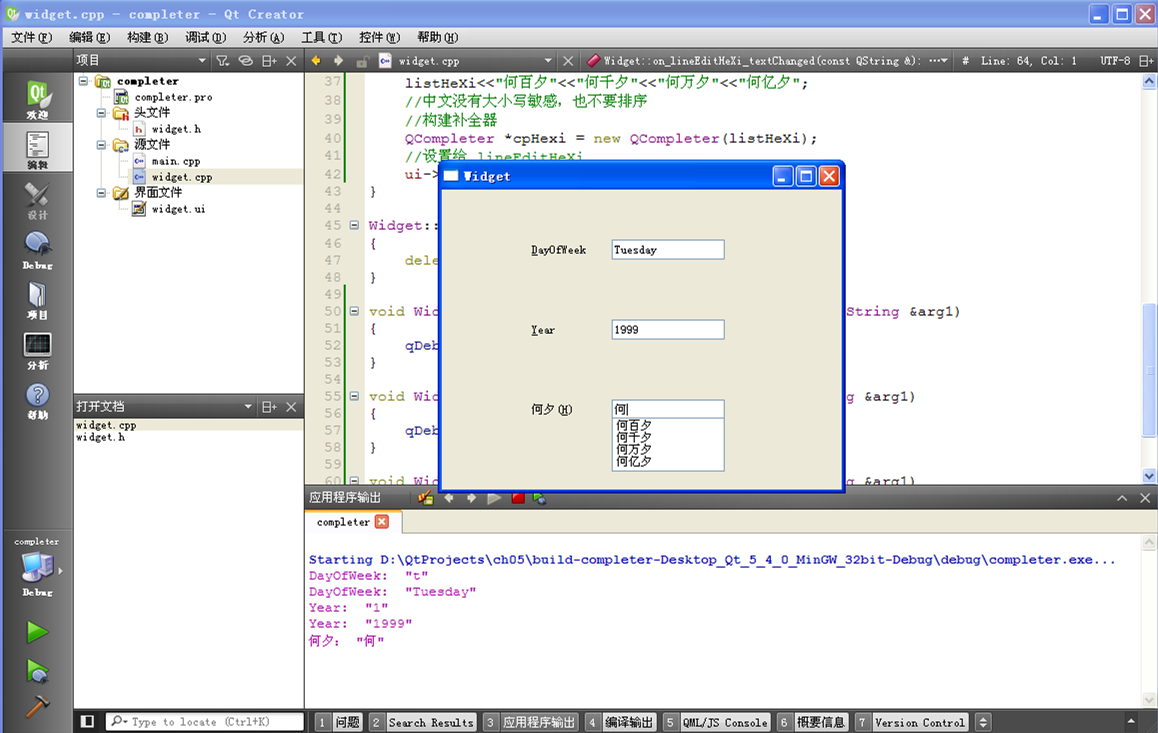Open Analyze mode in sidebar
Screen dimensions: 1158x733
[37, 350]
